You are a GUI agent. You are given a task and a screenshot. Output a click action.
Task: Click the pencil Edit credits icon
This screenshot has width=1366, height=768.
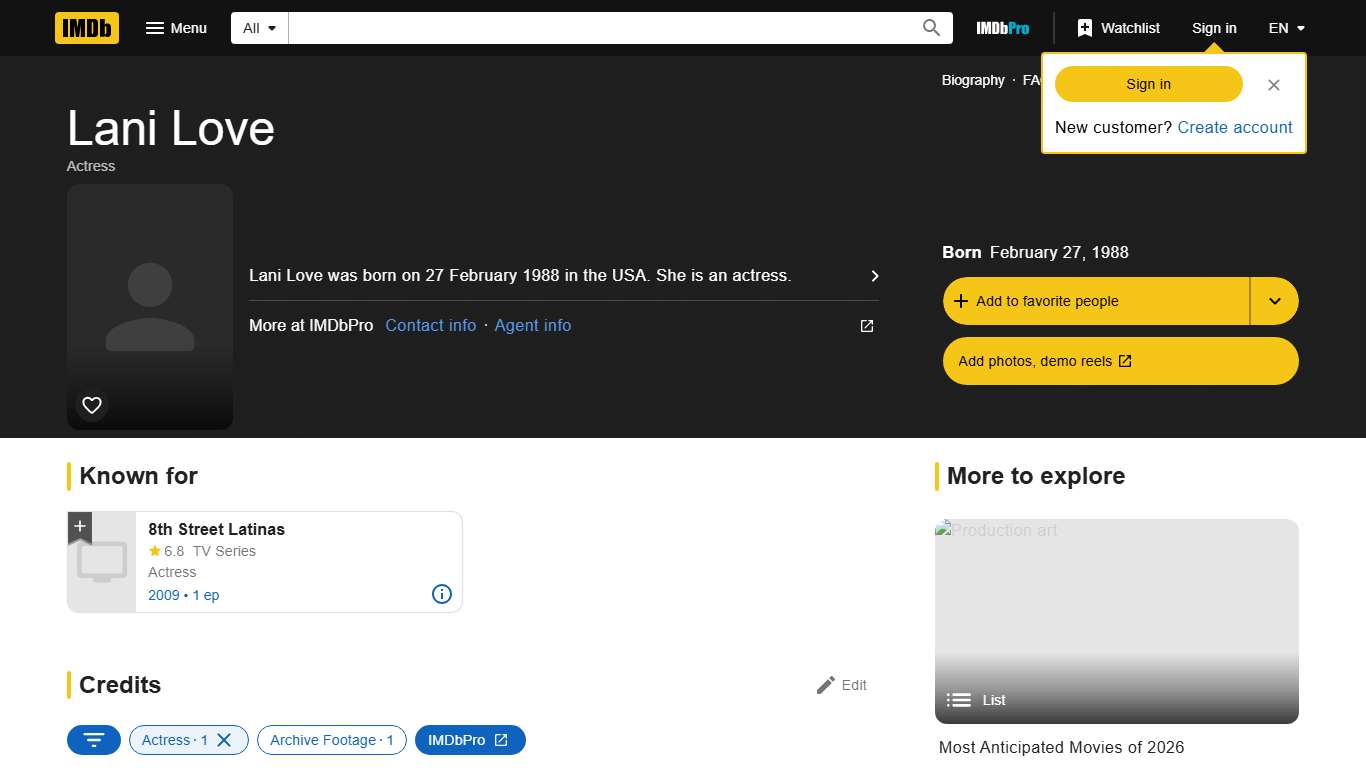(x=826, y=685)
